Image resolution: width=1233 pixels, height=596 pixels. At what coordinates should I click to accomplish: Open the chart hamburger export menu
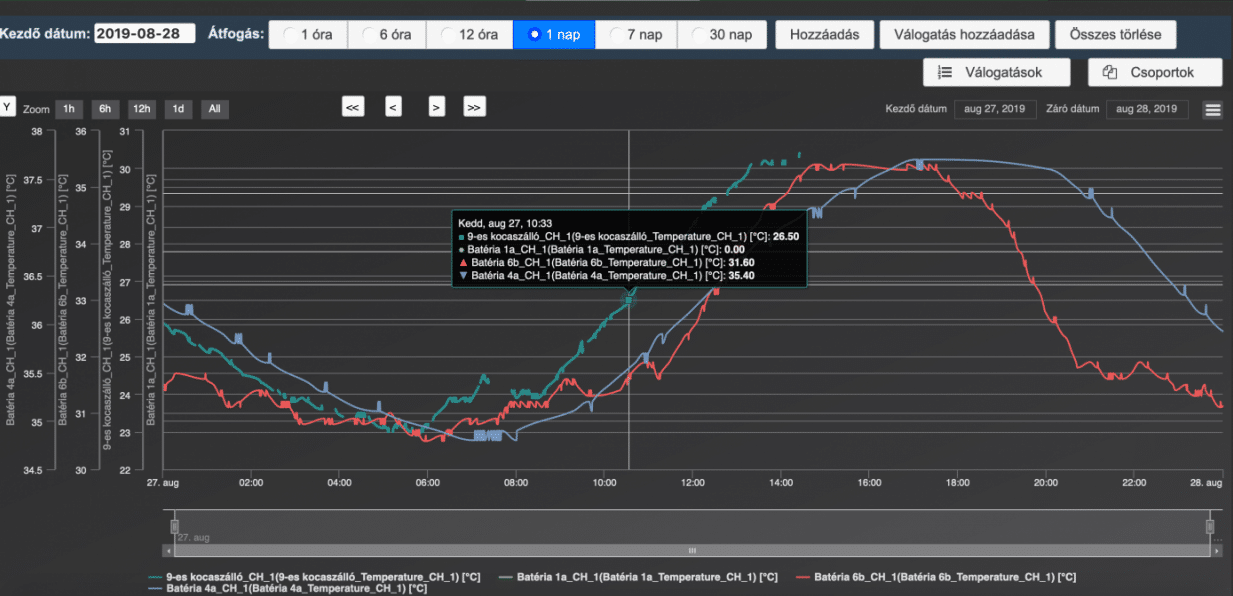(1213, 110)
